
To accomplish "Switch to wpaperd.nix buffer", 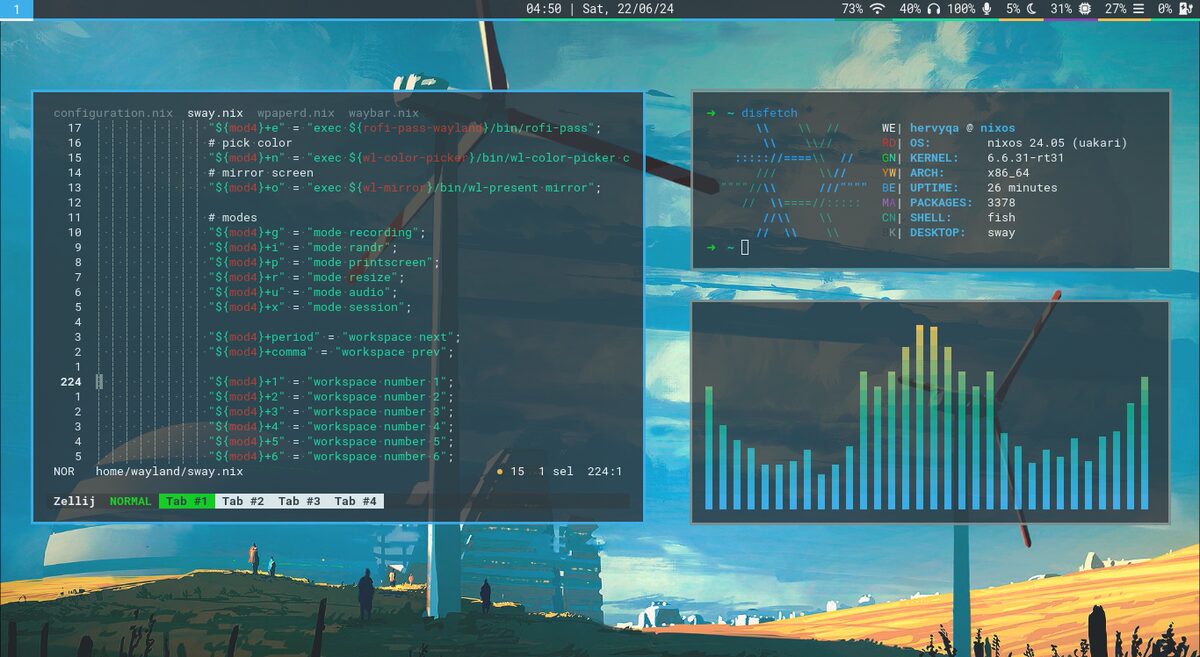I will (x=296, y=113).
